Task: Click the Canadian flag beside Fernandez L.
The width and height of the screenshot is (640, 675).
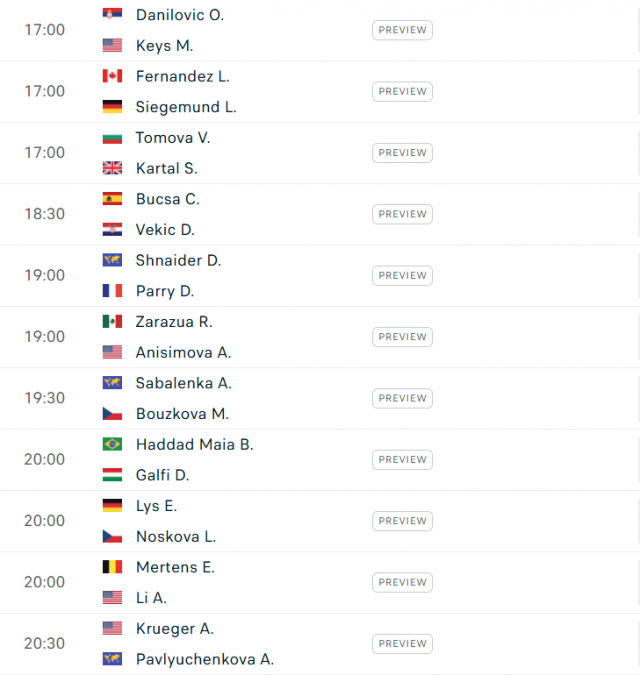Action: click(x=112, y=76)
